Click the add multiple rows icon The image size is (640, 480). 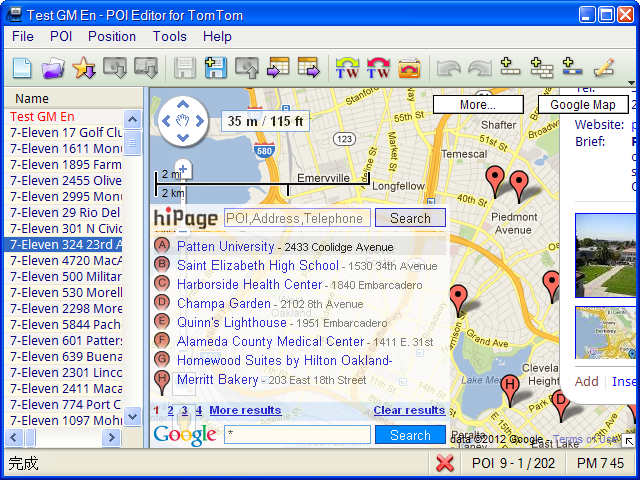[542, 68]
